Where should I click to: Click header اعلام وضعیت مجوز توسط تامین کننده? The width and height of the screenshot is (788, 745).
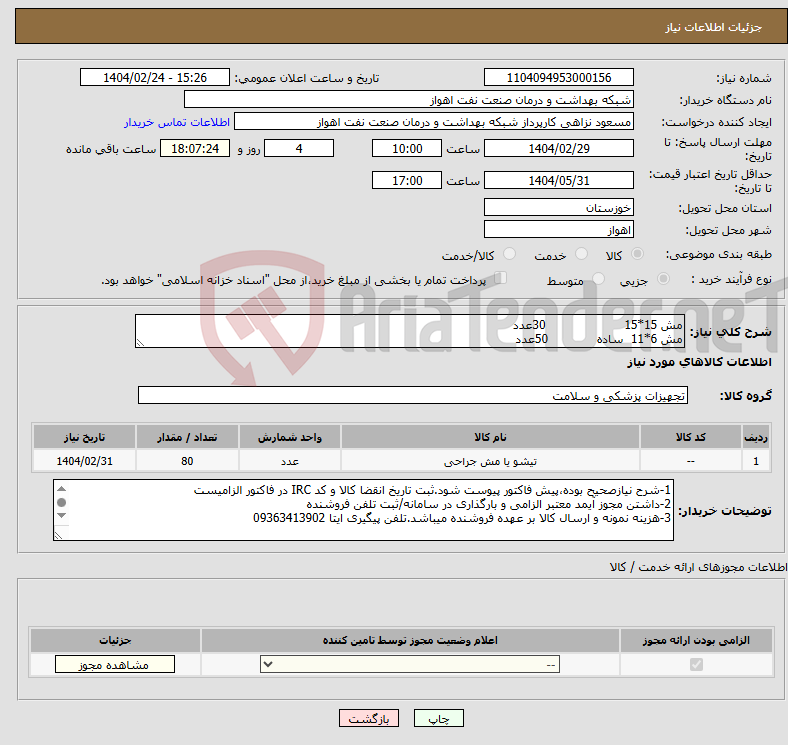410,640
